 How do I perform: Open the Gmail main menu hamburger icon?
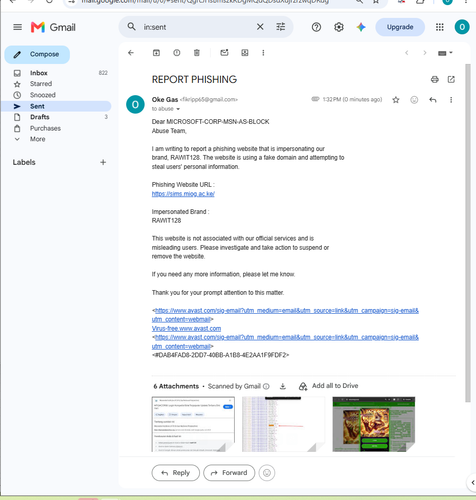[17, 27]
